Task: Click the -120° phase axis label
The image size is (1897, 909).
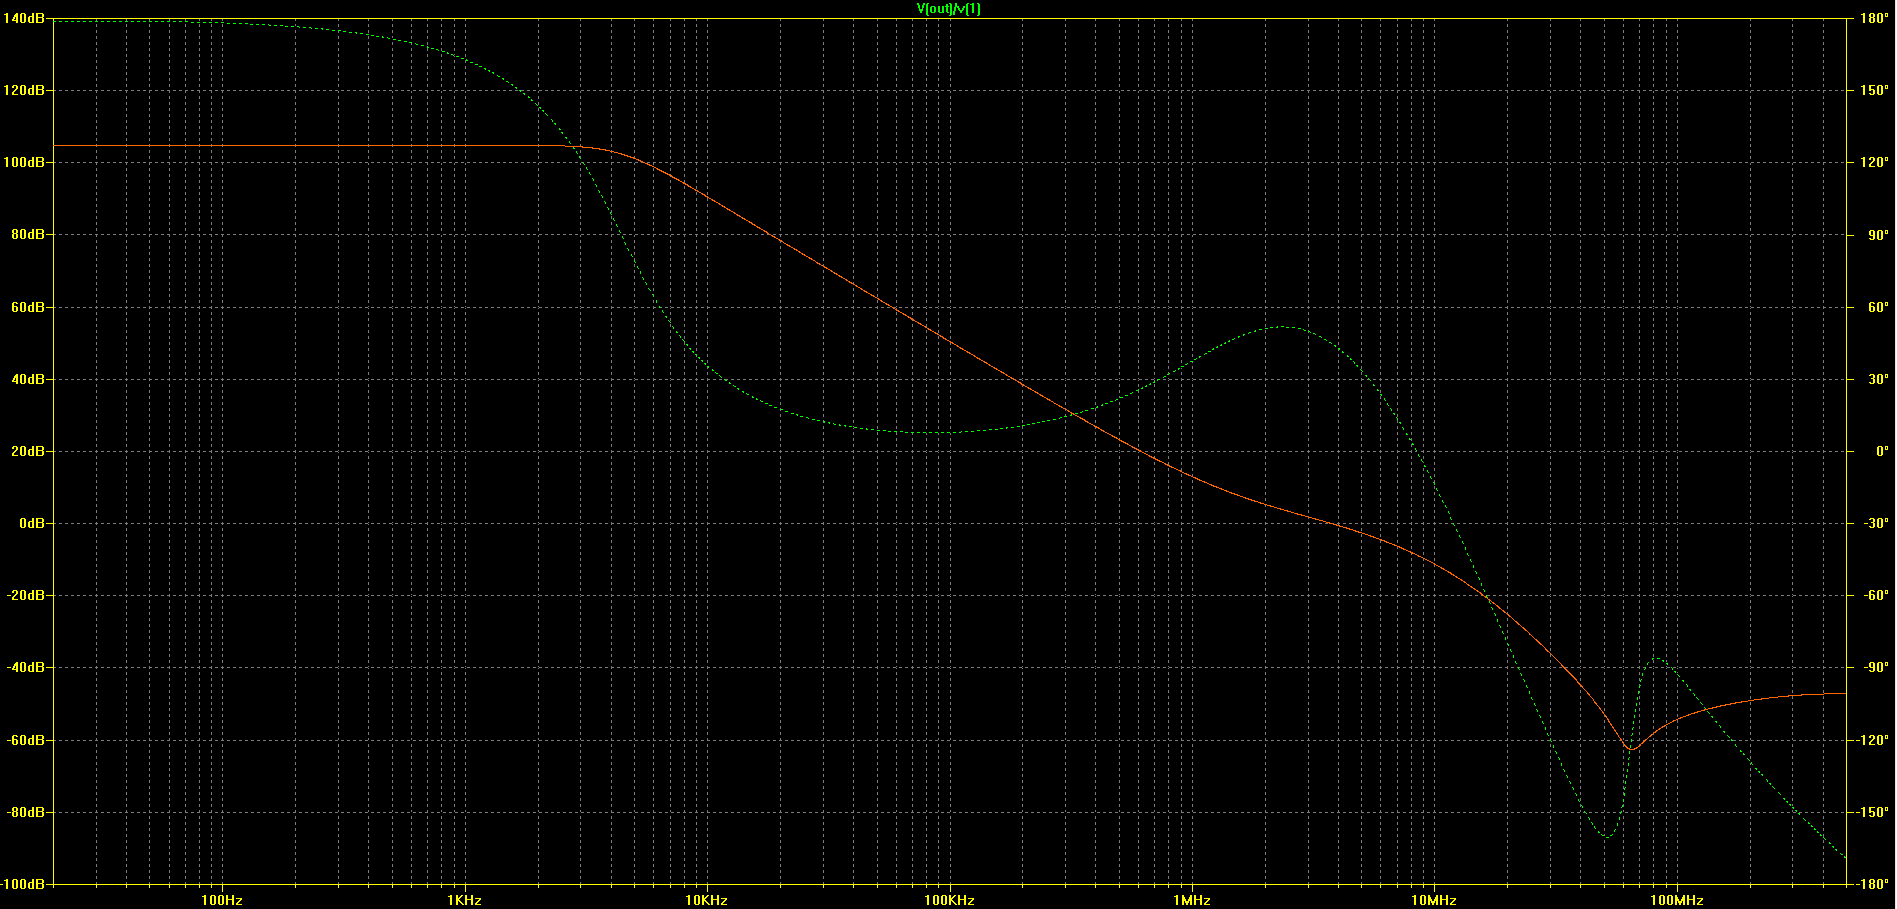Action: [x=1872, y=740]
